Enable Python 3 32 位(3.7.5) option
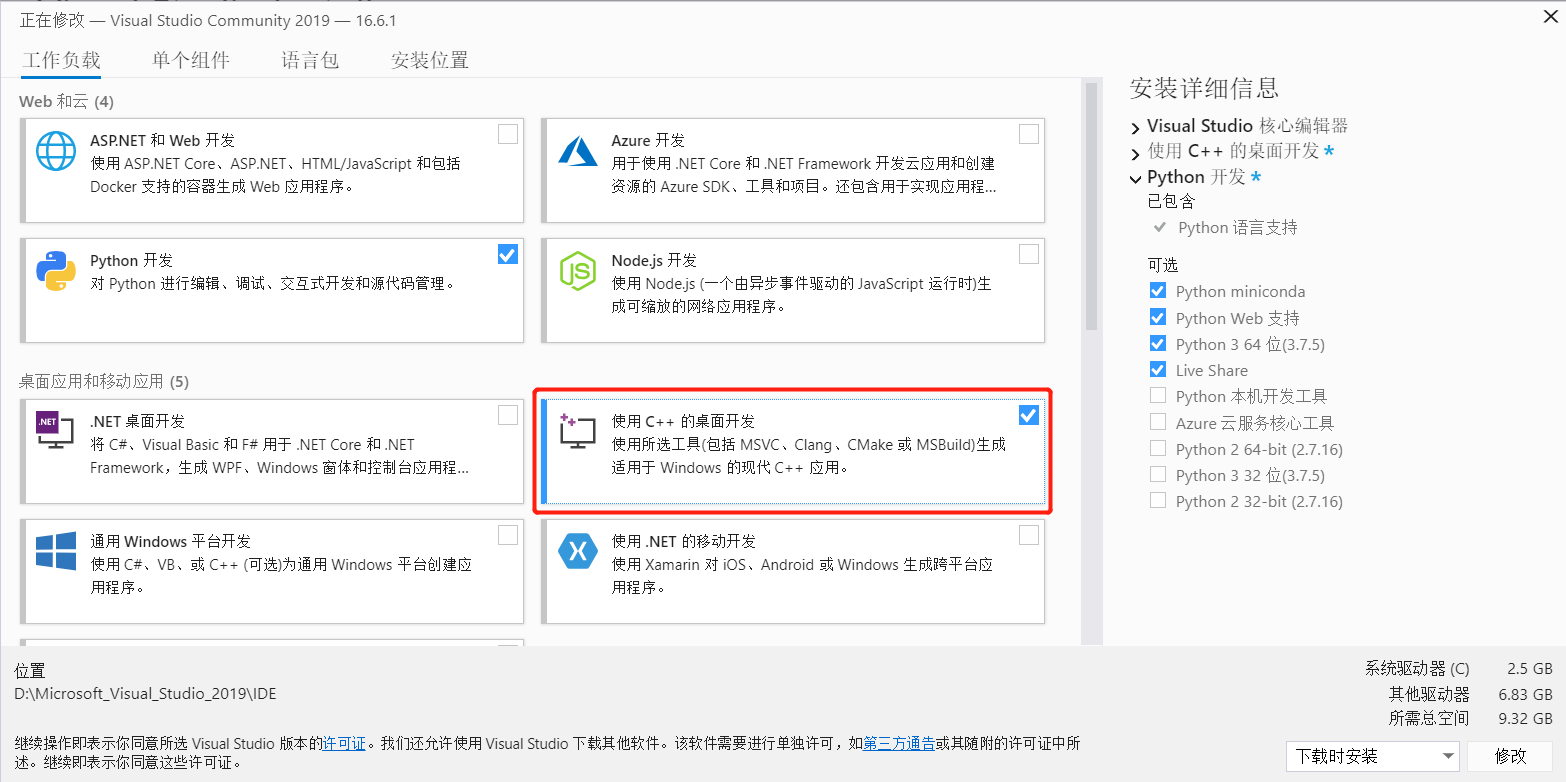Viewport: 1566px width, 782px height. tap(1158, 474)
